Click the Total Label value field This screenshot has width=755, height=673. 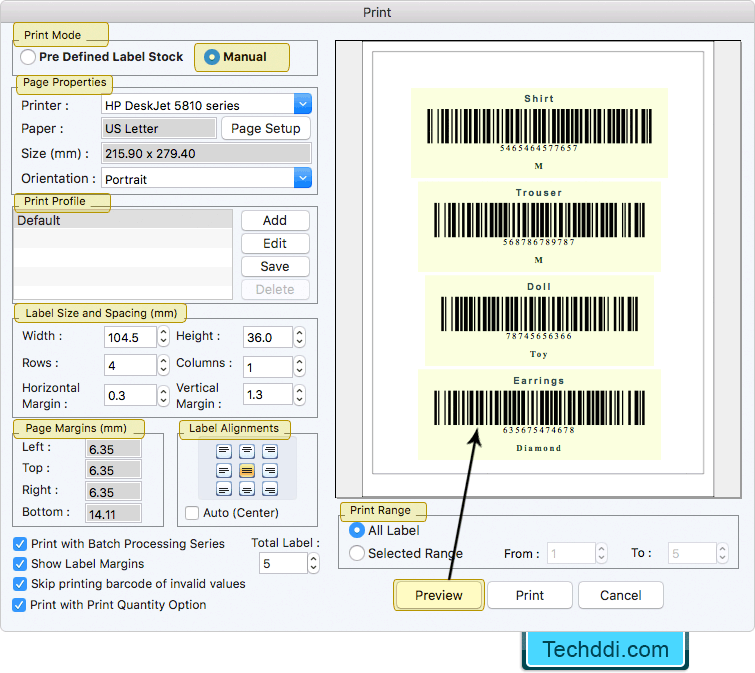(283, 563)
